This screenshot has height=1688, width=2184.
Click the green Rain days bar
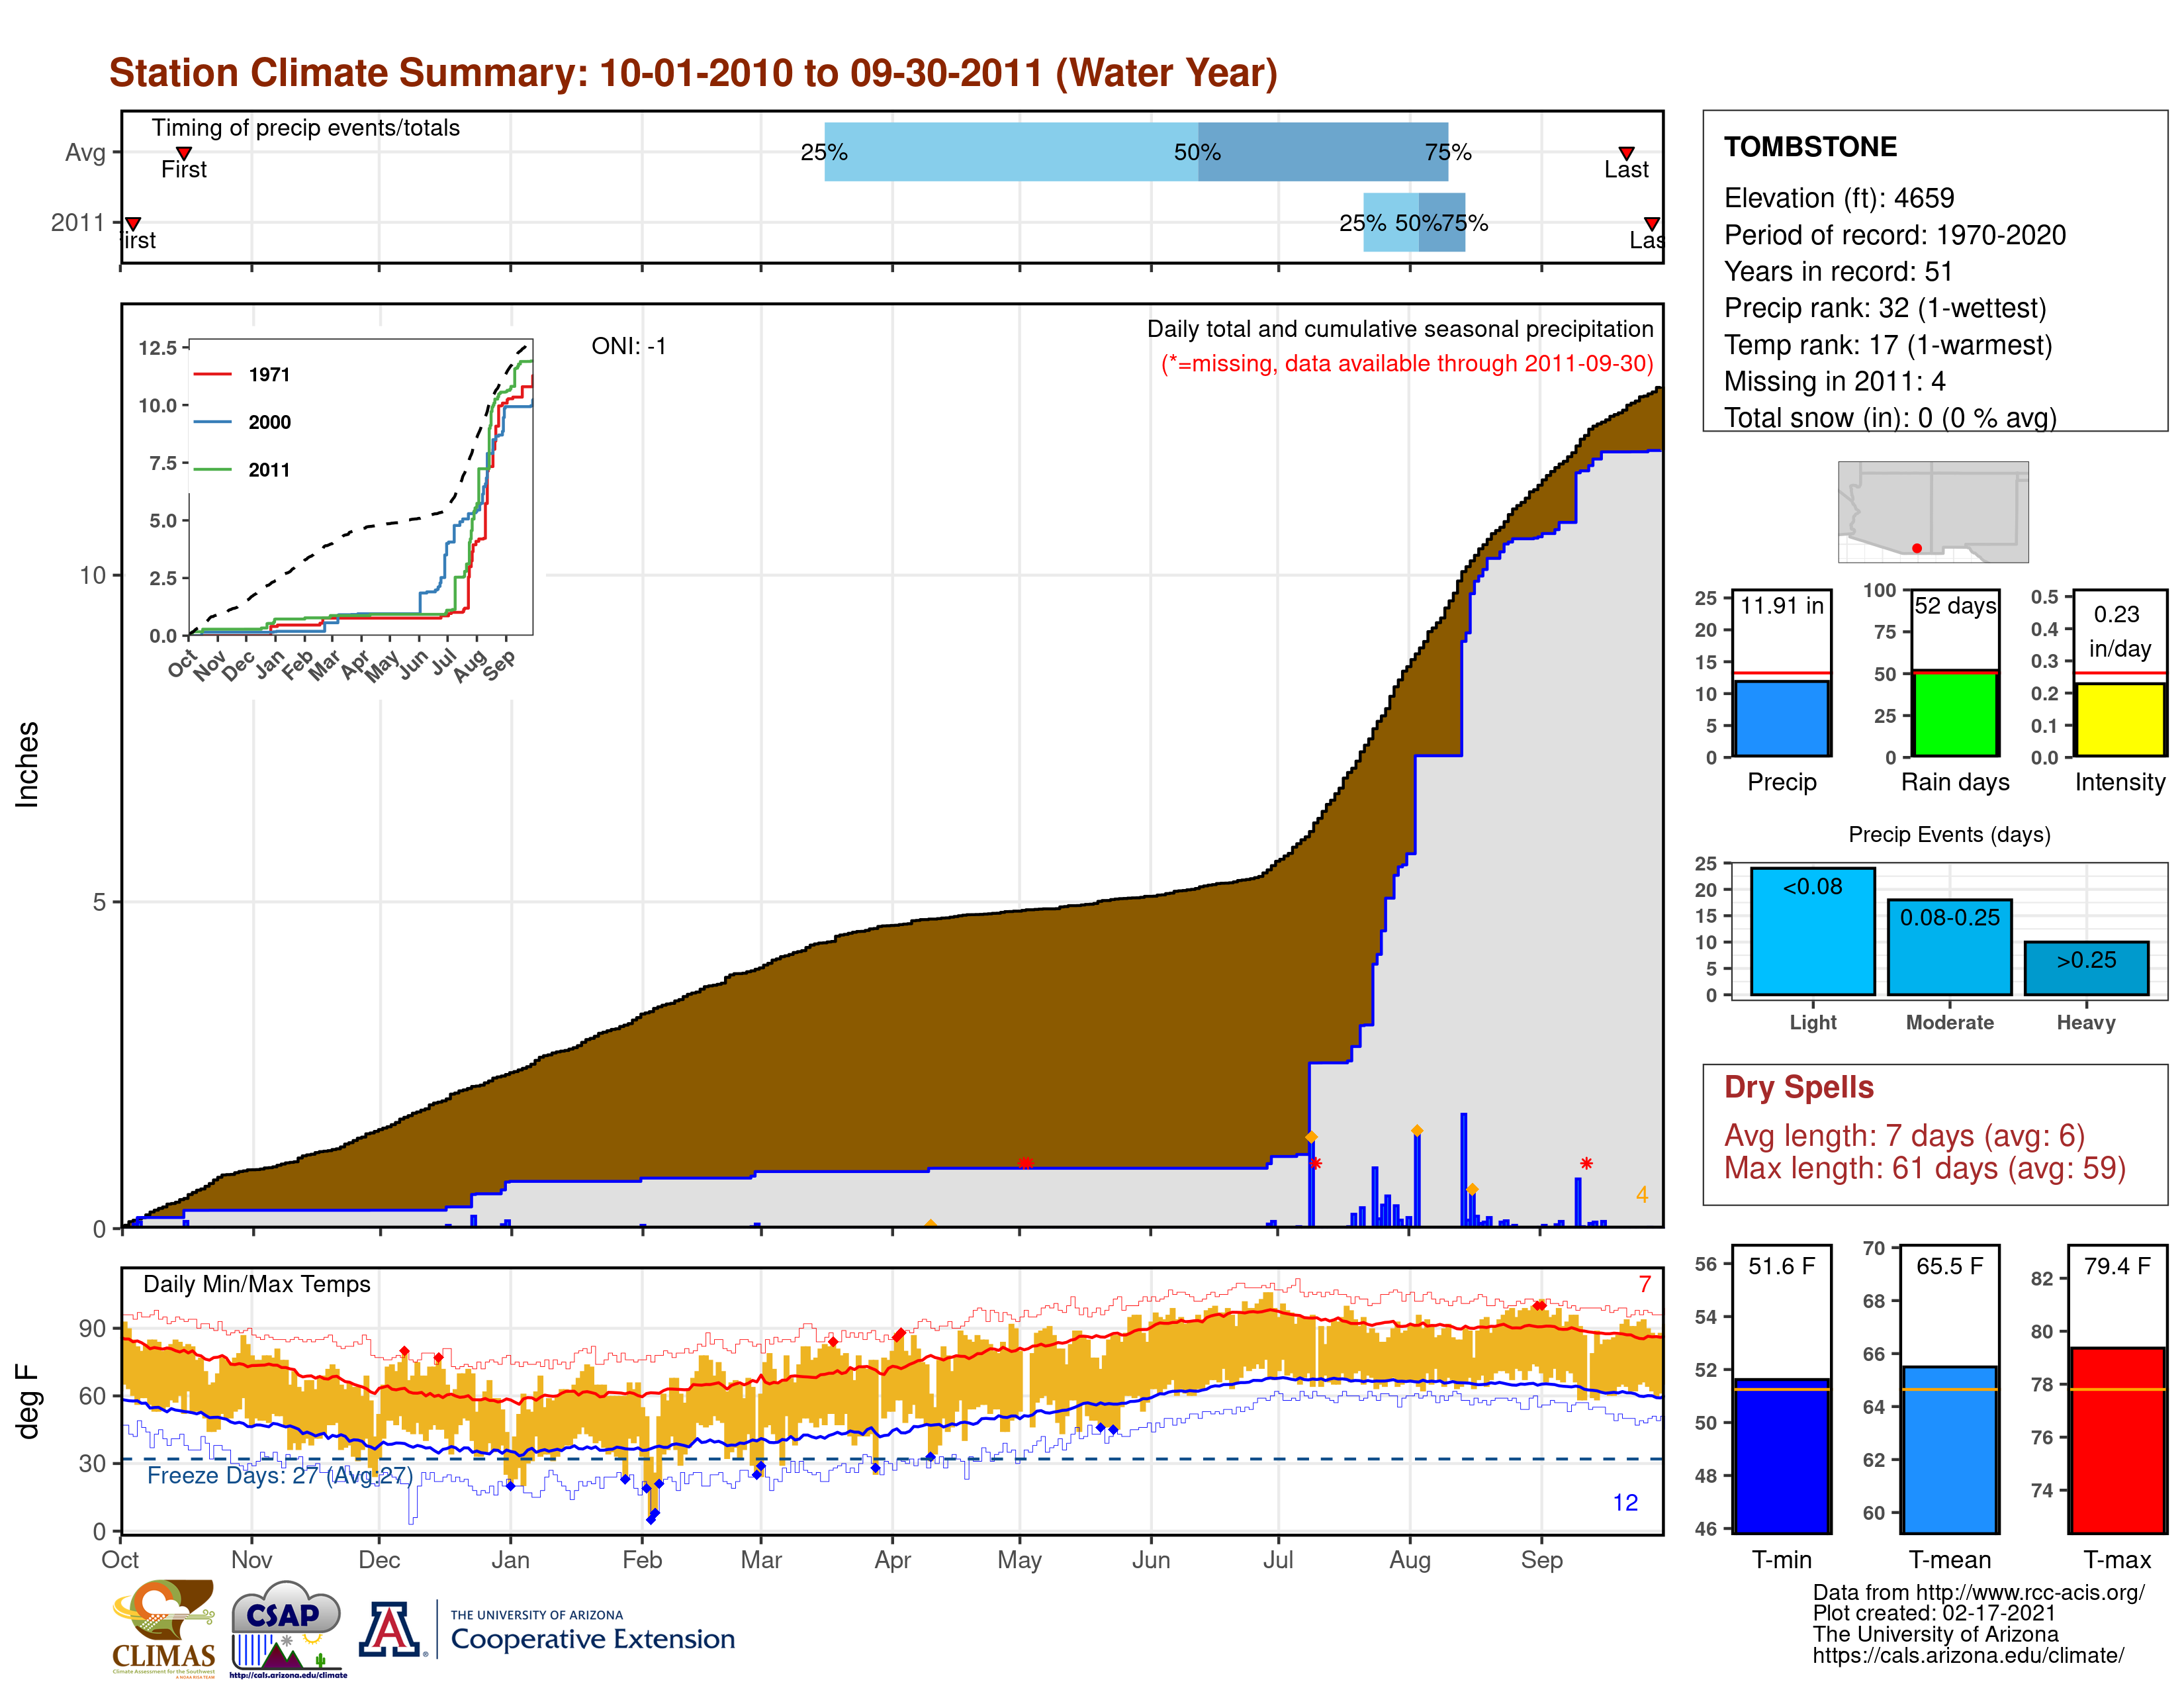tap(1955, 713)
